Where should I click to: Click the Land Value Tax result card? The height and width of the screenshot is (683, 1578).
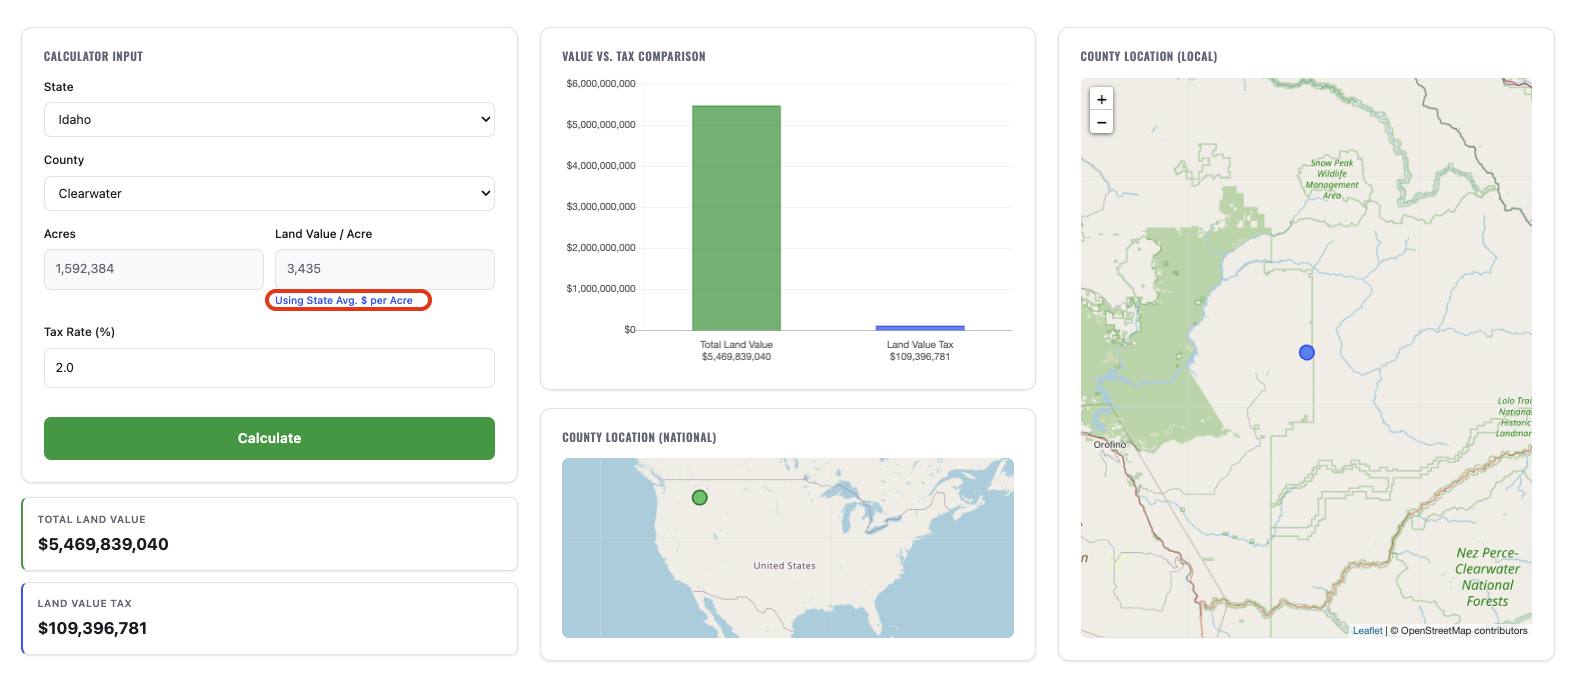coord(269,618)
